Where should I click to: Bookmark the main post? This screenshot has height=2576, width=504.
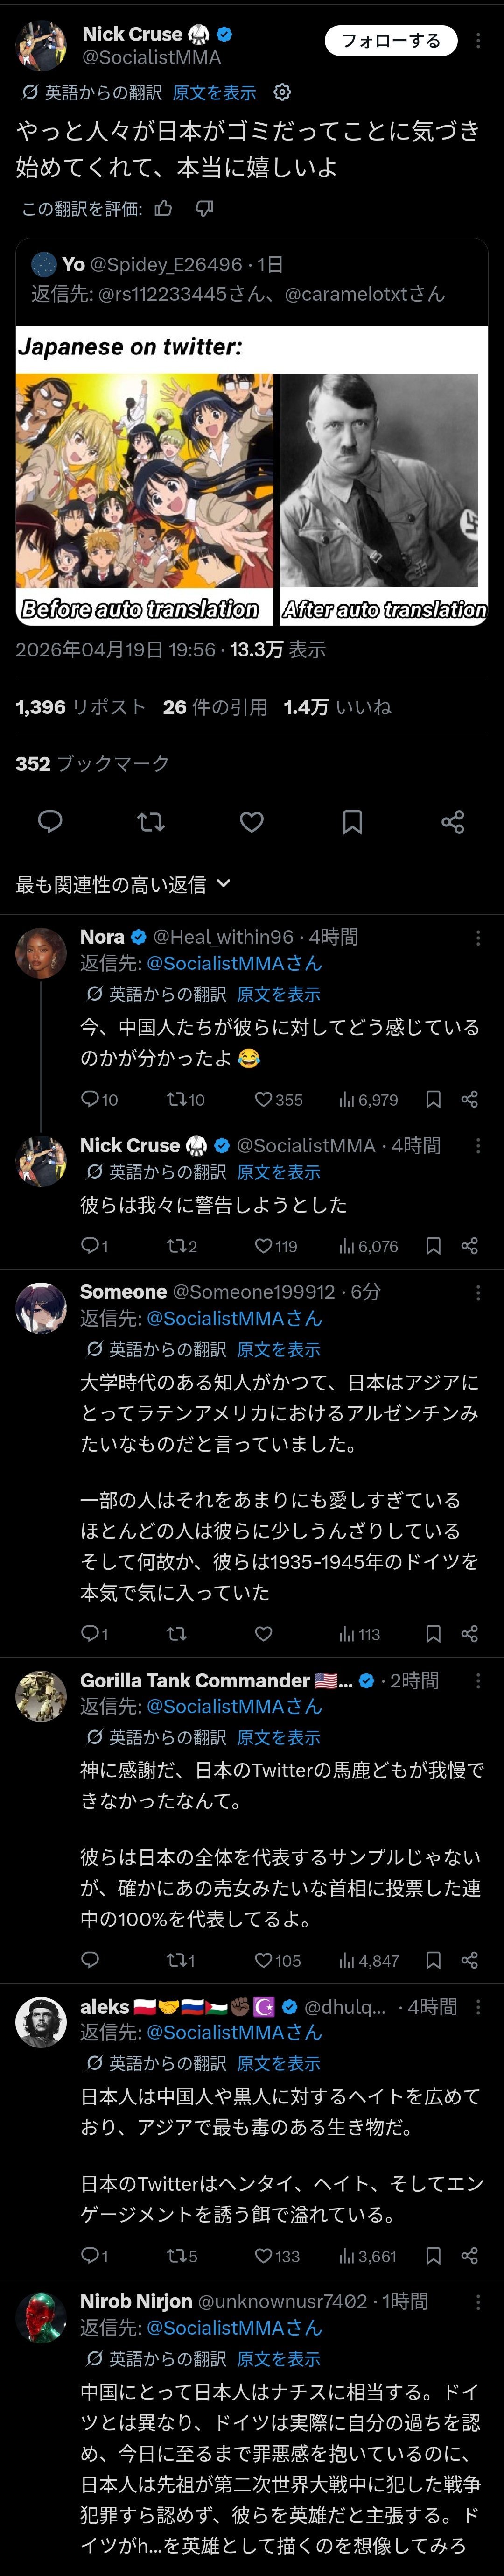(352, 821)
